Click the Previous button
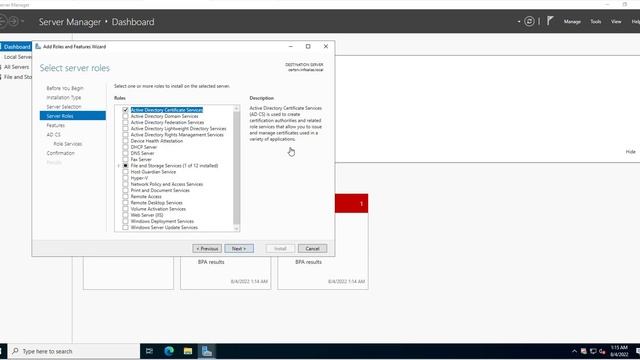Image resolution: width=640 pixels, height=360 pixels. tap(207, 249)
